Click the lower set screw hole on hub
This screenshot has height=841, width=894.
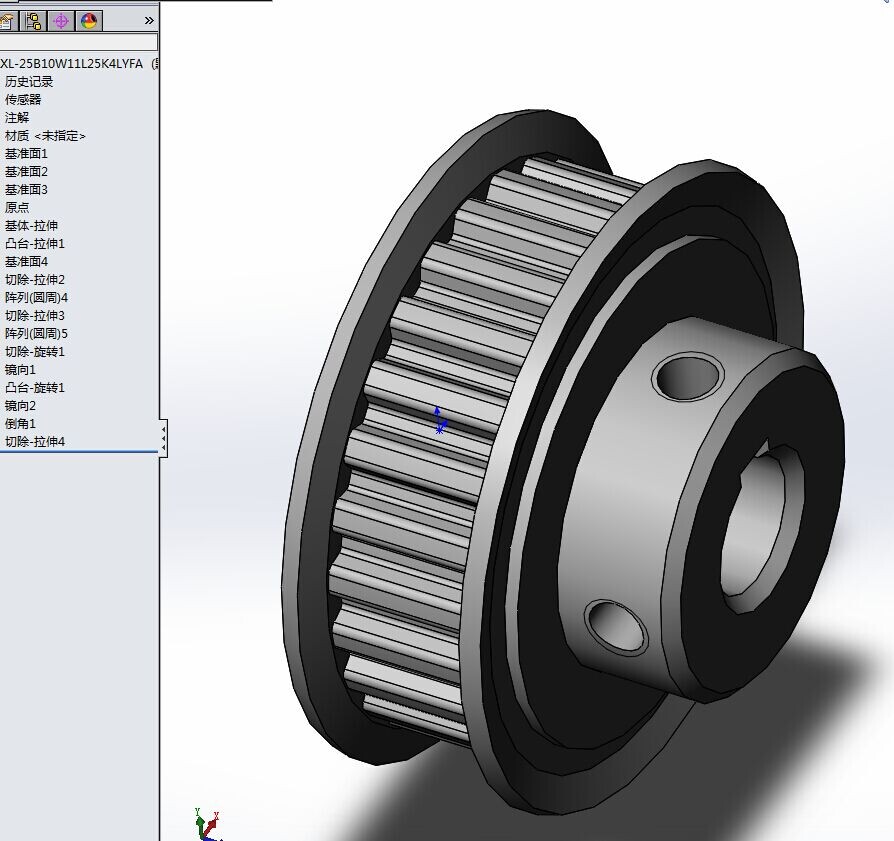(616, 628)
